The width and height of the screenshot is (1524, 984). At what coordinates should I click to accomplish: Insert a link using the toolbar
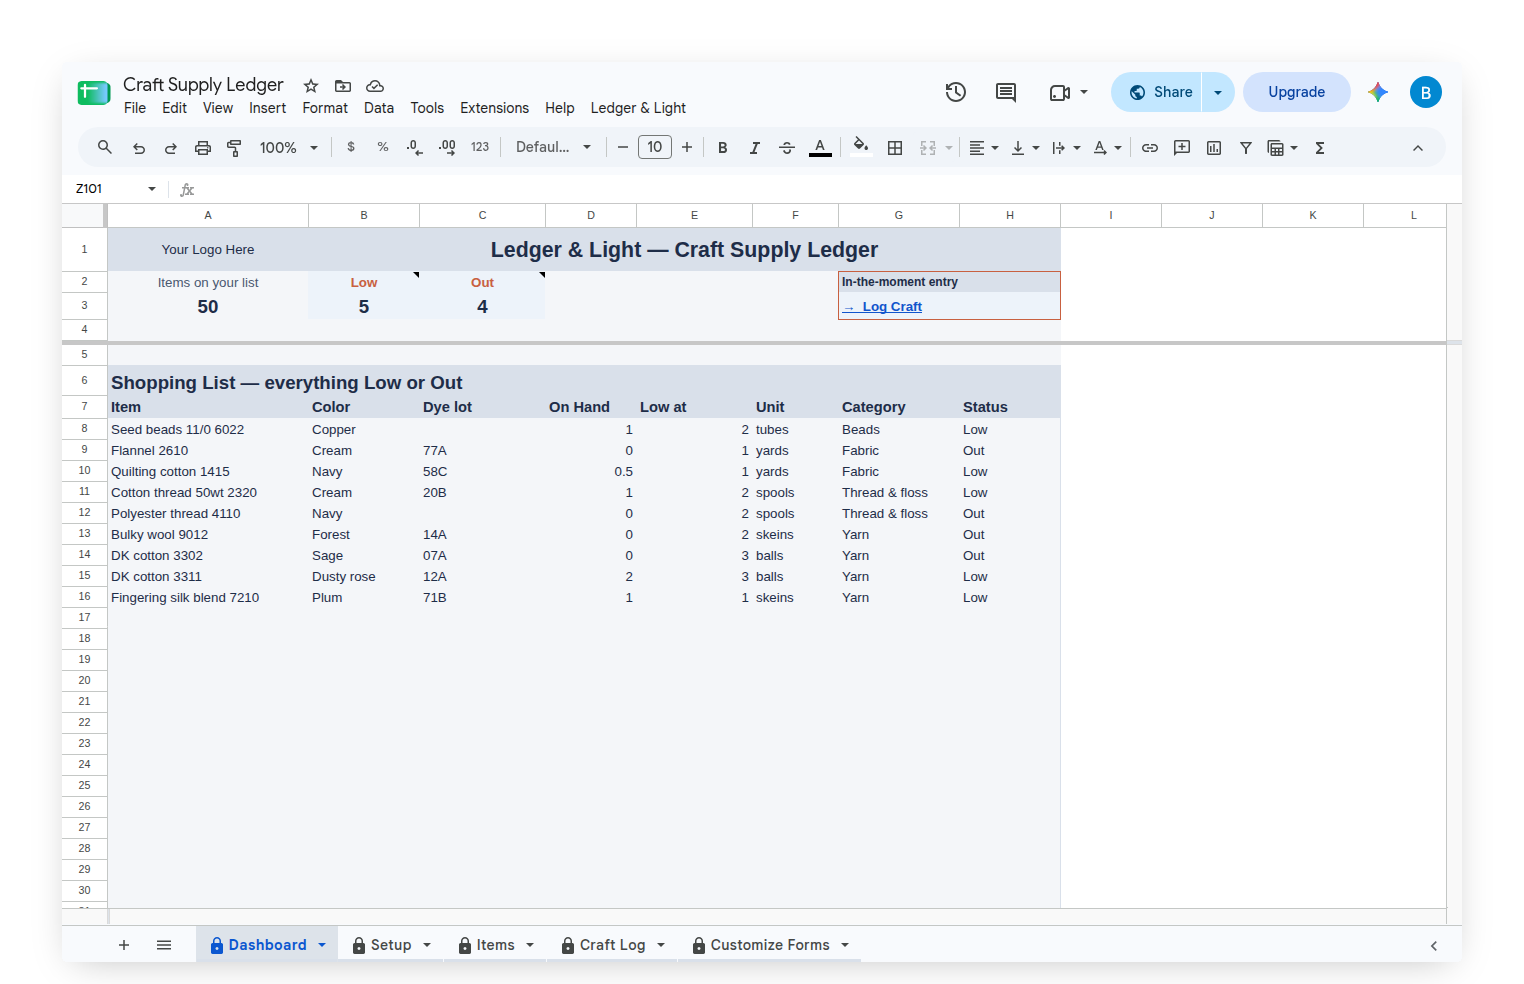(x=1150, y=148)
